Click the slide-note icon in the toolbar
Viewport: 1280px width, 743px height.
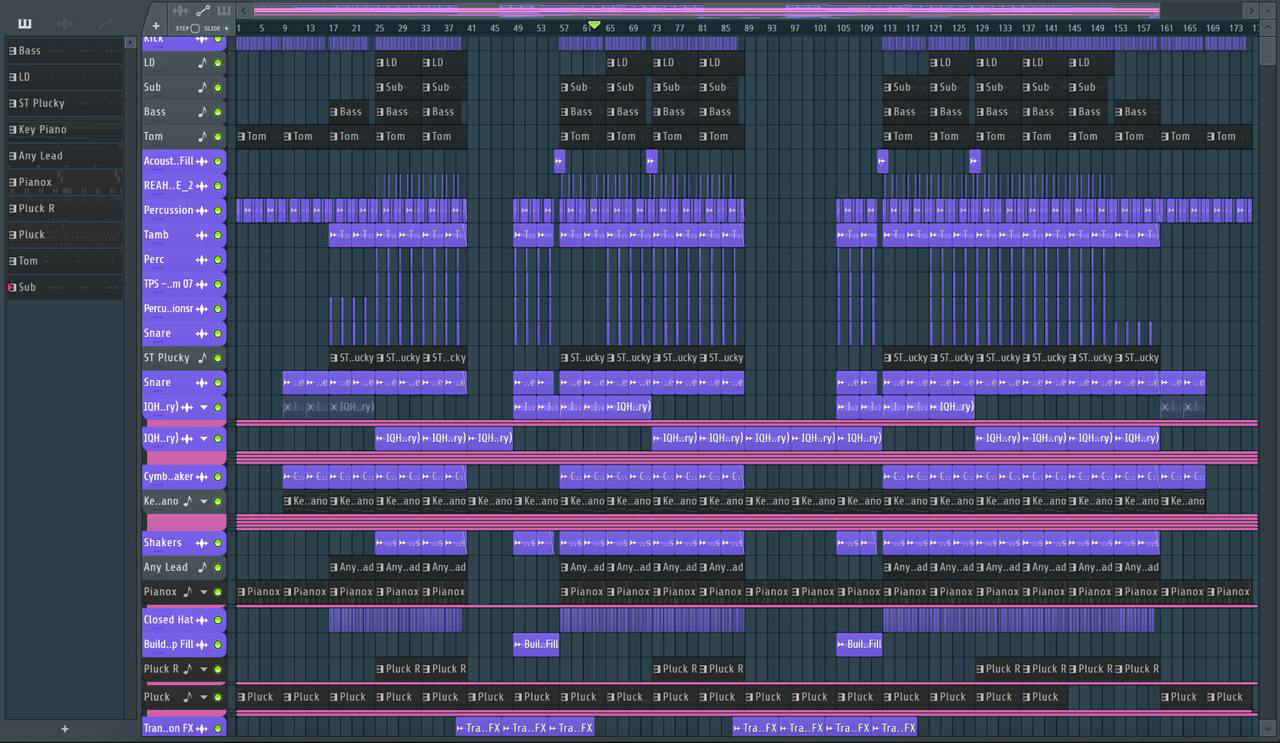203,12
